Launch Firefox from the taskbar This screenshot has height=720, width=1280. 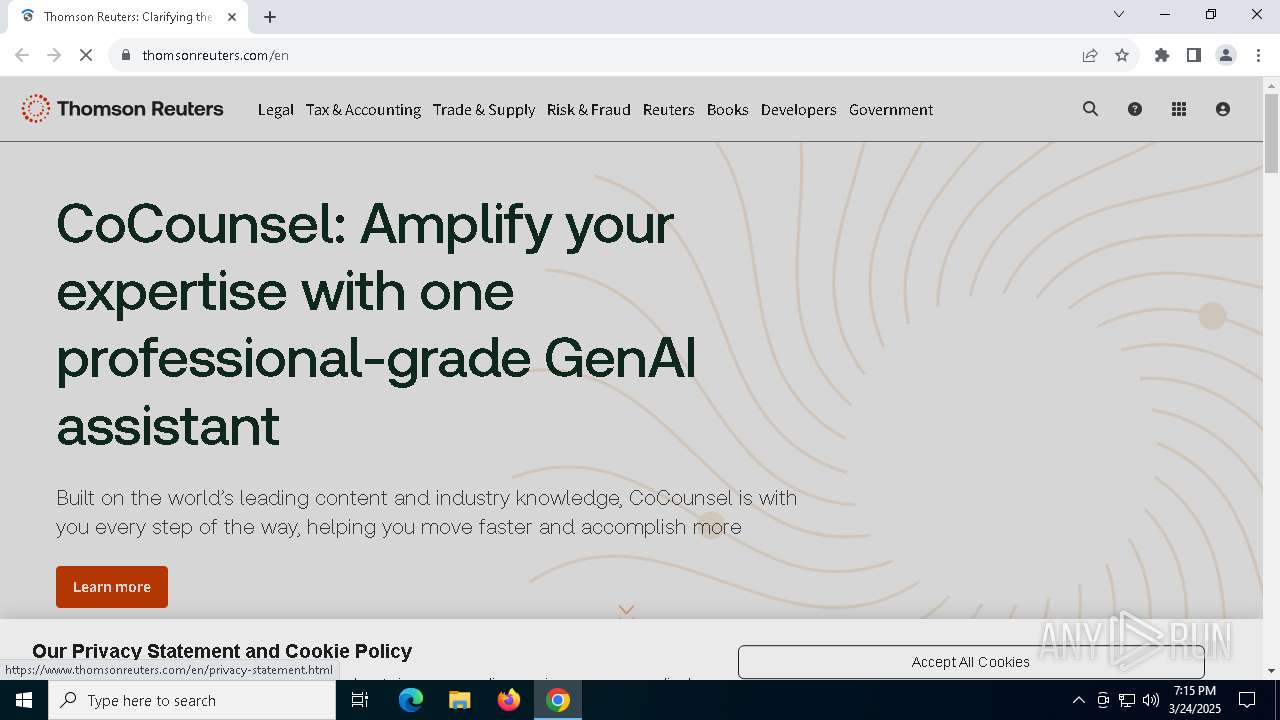pos(509,700)
